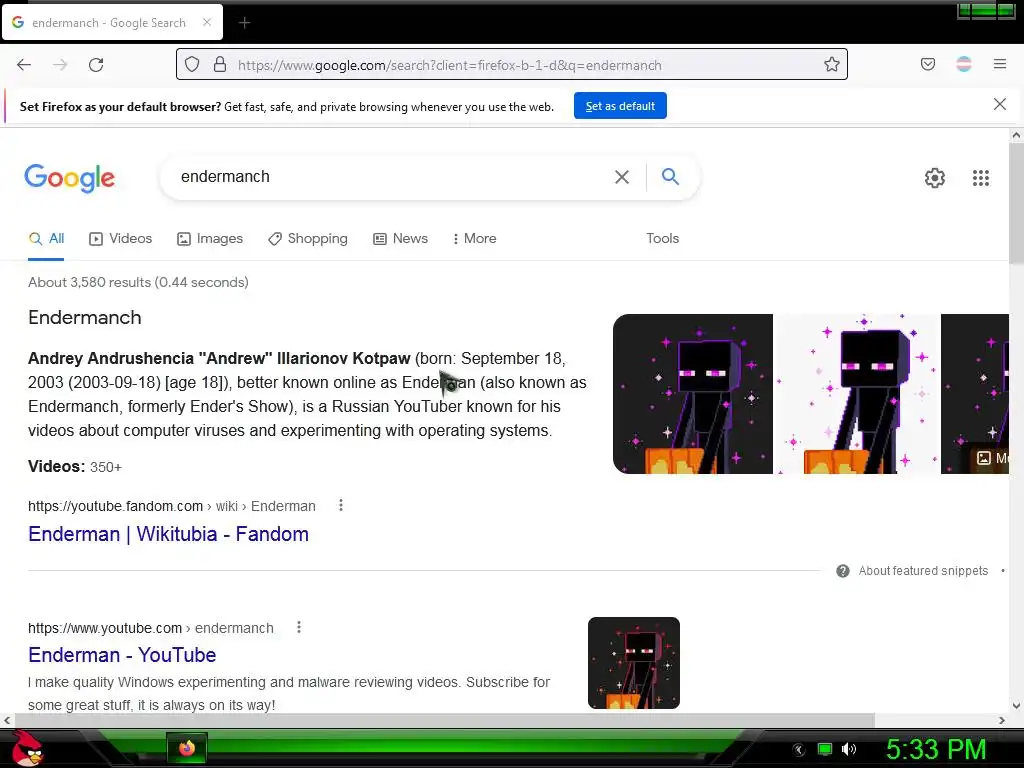Bookmark this page with the star

(x=831, y=64)
